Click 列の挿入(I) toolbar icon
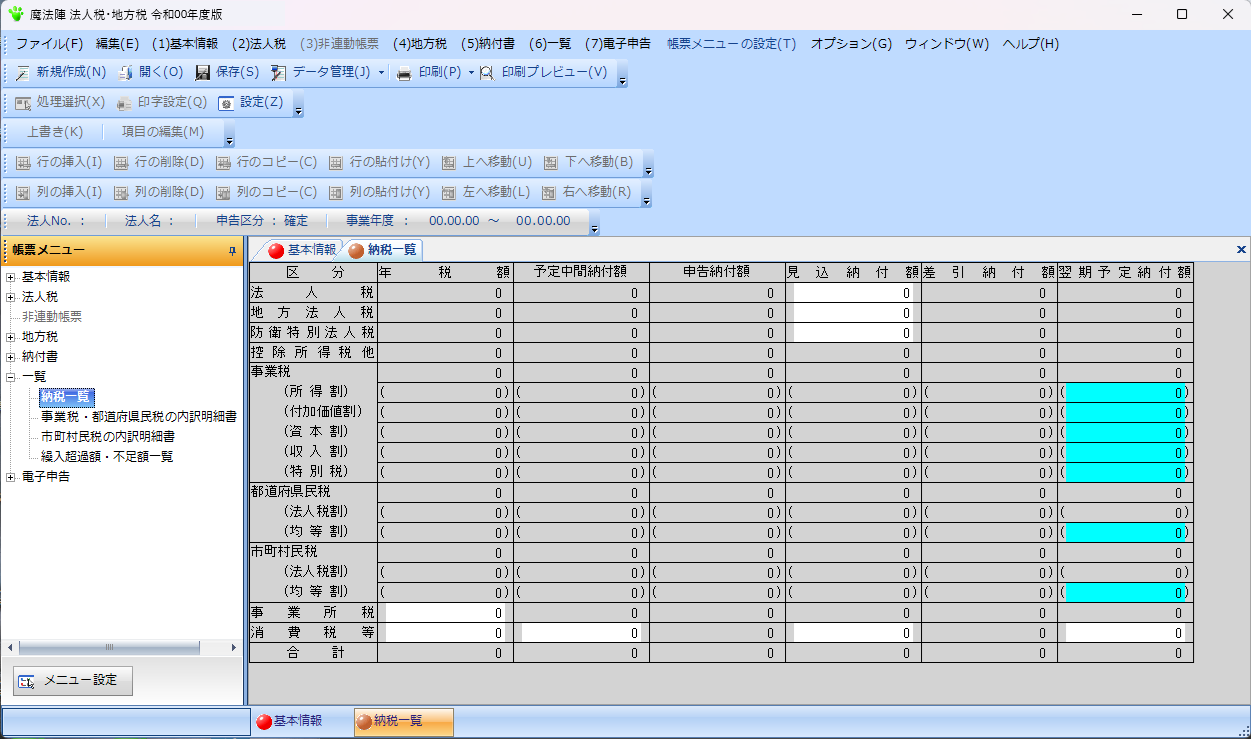The height and width of the screenshot is (739, 1251). pos(23,193)
